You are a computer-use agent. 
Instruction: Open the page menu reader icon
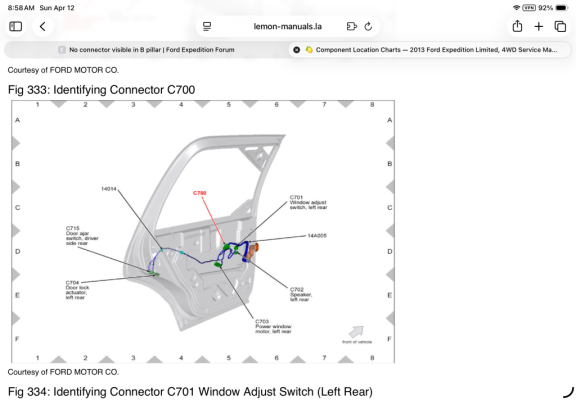pos(207,26)
